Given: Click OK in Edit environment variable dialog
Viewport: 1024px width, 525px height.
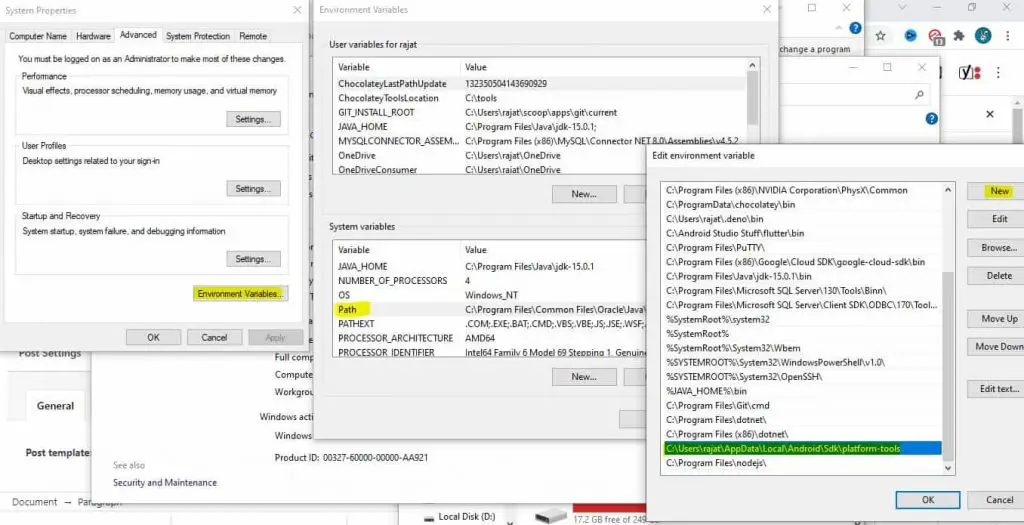Looking at the screenshot, I should coord(927,500).
